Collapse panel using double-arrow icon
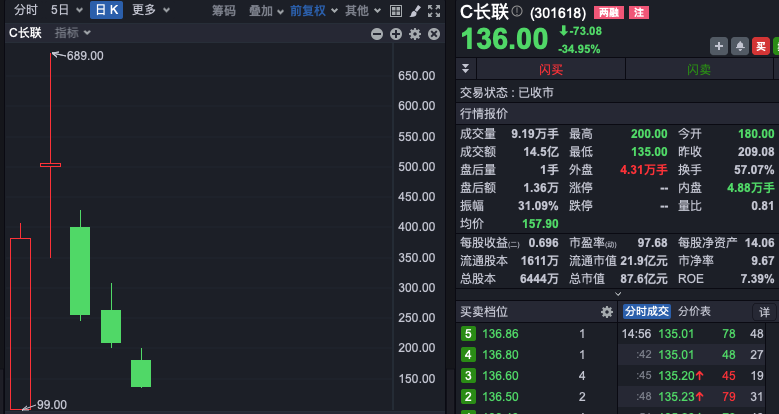Image resolution: width=779 pixels, height=414 pixels. 466,69
